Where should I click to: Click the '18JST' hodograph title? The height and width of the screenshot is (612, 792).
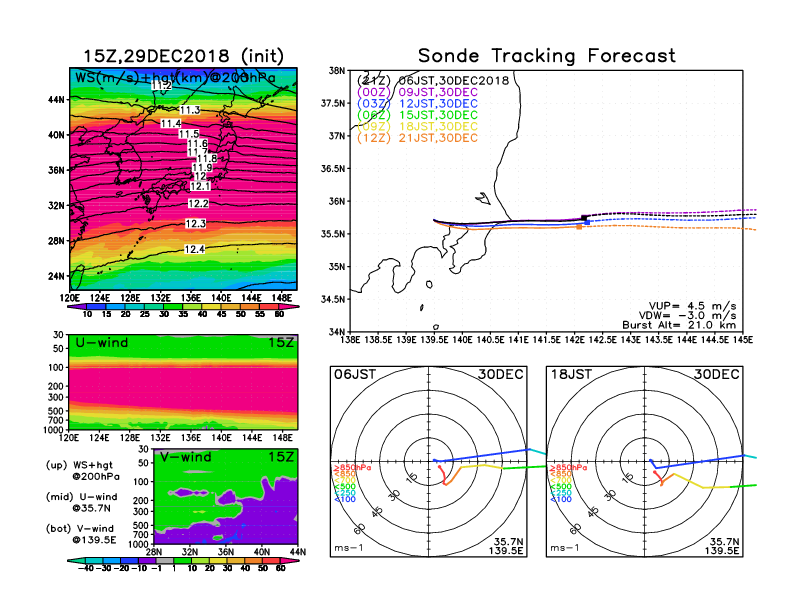point(571,375)
